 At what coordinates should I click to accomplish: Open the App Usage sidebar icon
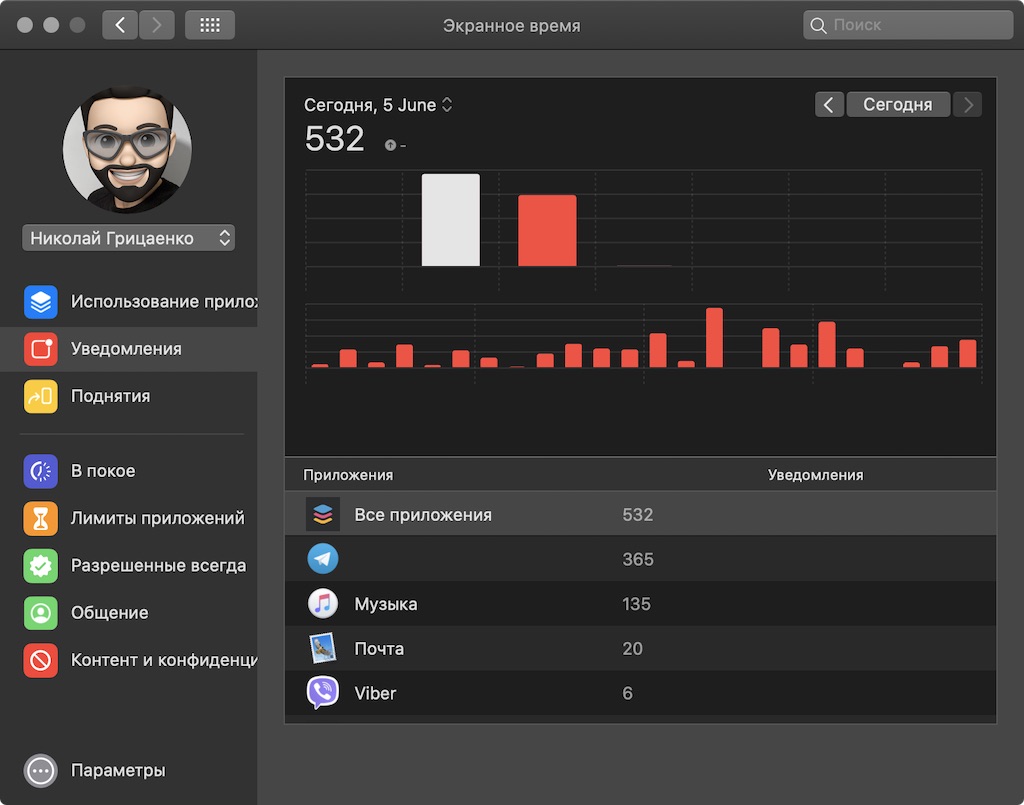(40, 302)
